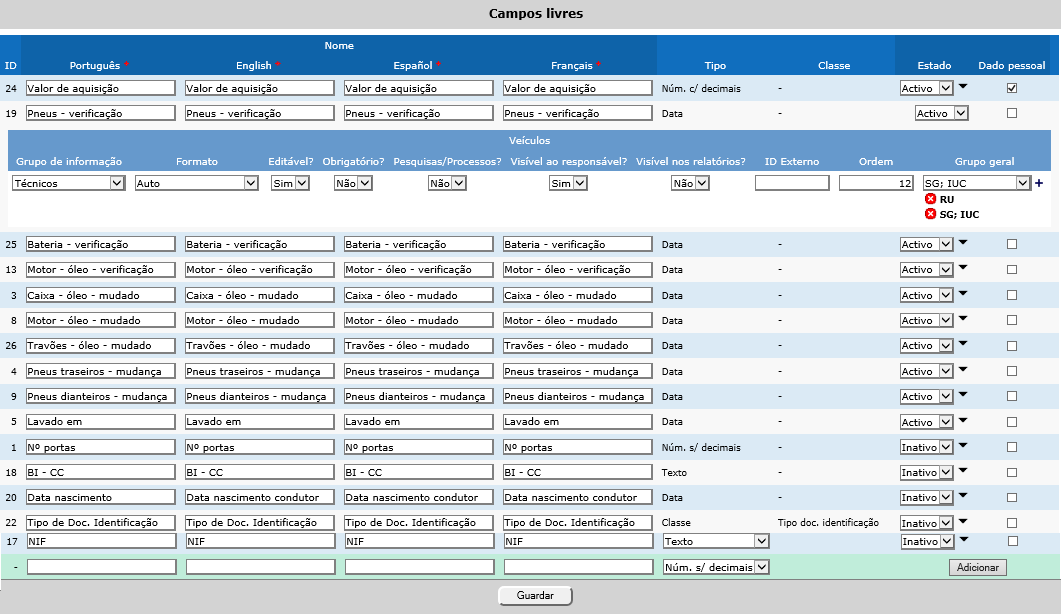Screen dimensions: 1061x614
Task: Check Dado pessoal for Tipo de Doc. Identificação
Action: (x=1012, y=523)
